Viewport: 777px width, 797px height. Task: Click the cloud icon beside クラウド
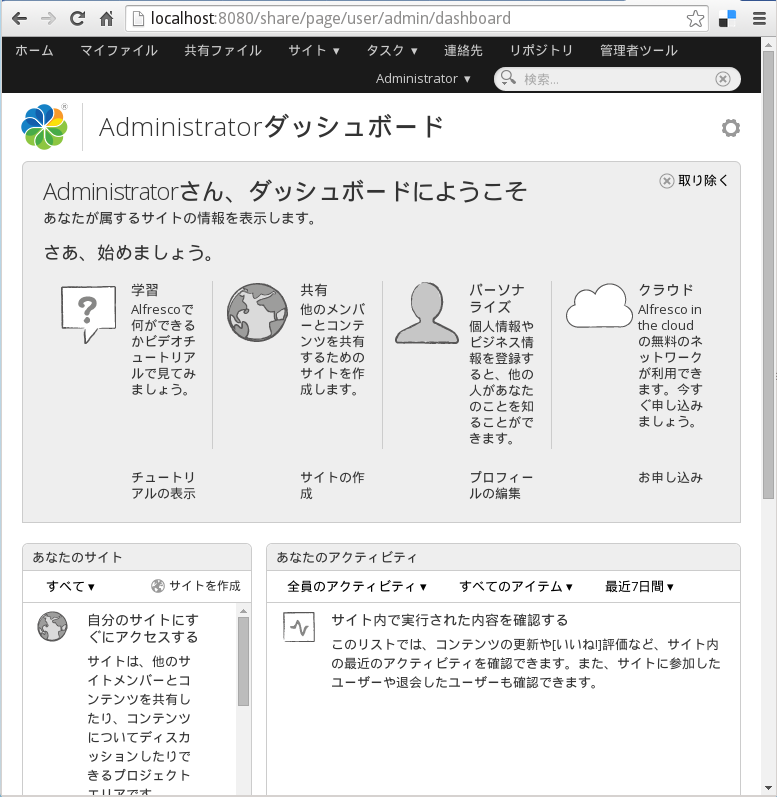click(599, 306)
